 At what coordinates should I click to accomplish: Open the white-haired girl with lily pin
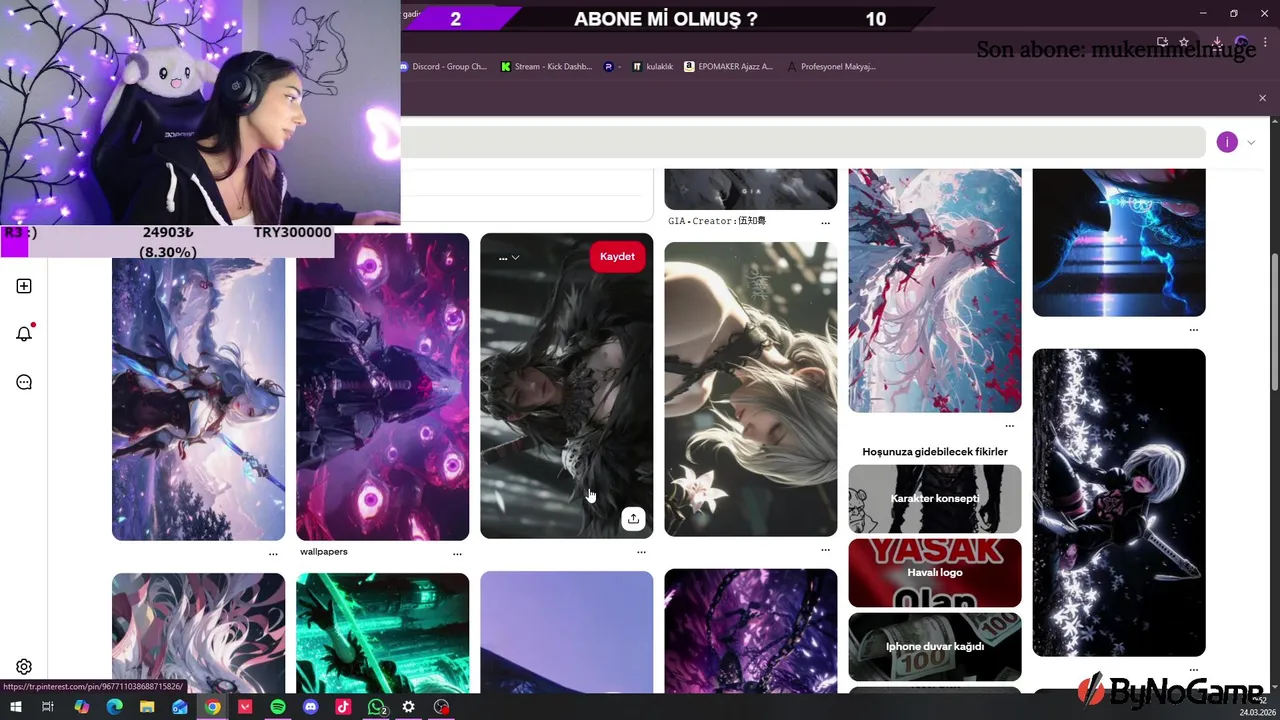point(751,389)
